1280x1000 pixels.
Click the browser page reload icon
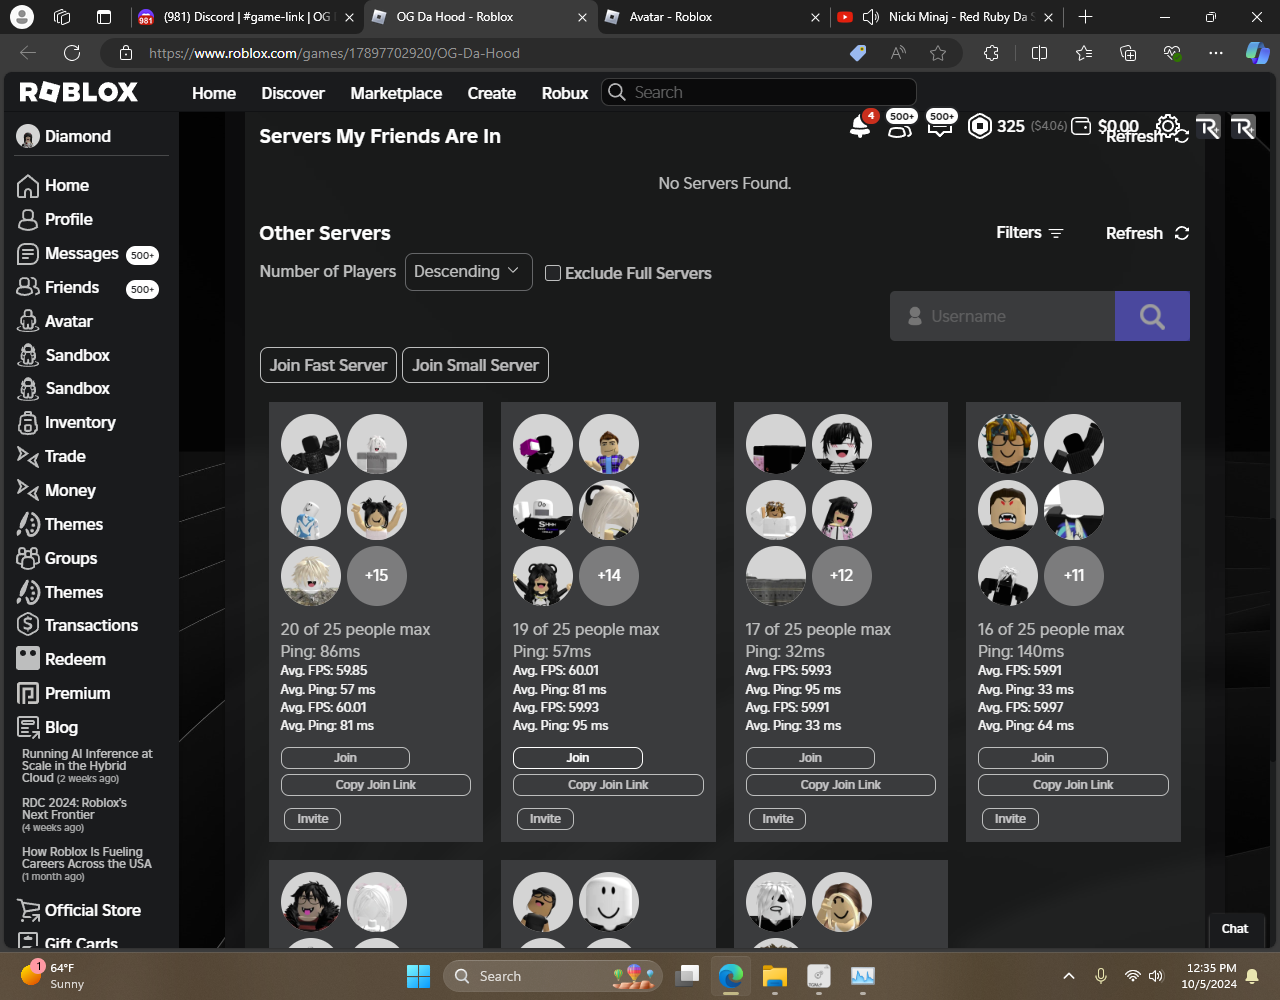coord(72,53)
